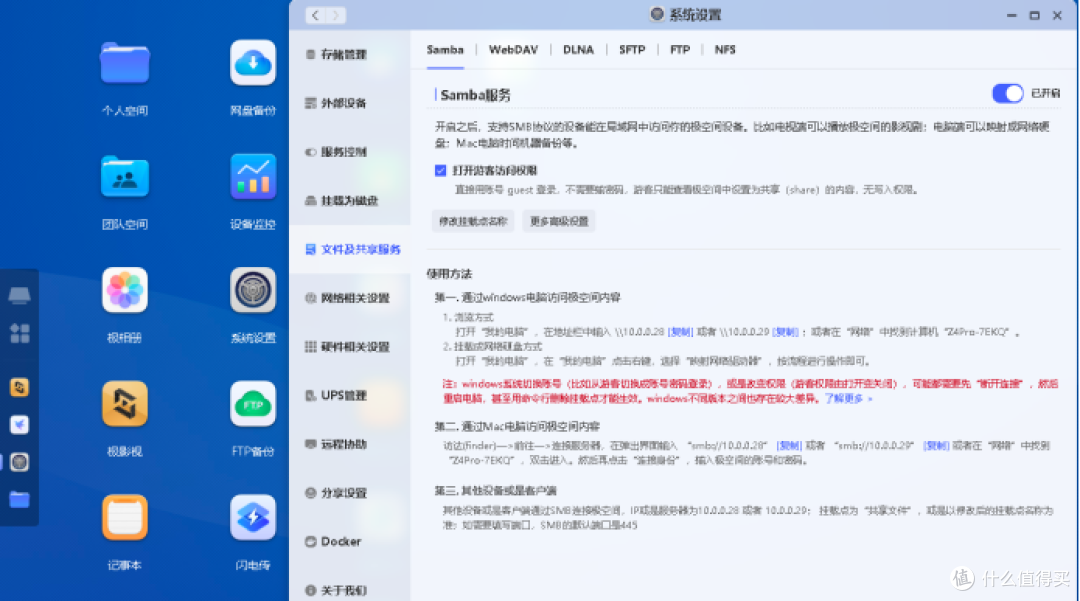This screenshot has height=601, width=1080.
Task: Switch to the DLNA tab
Action: pyautogui.click(x=578, y=50)
